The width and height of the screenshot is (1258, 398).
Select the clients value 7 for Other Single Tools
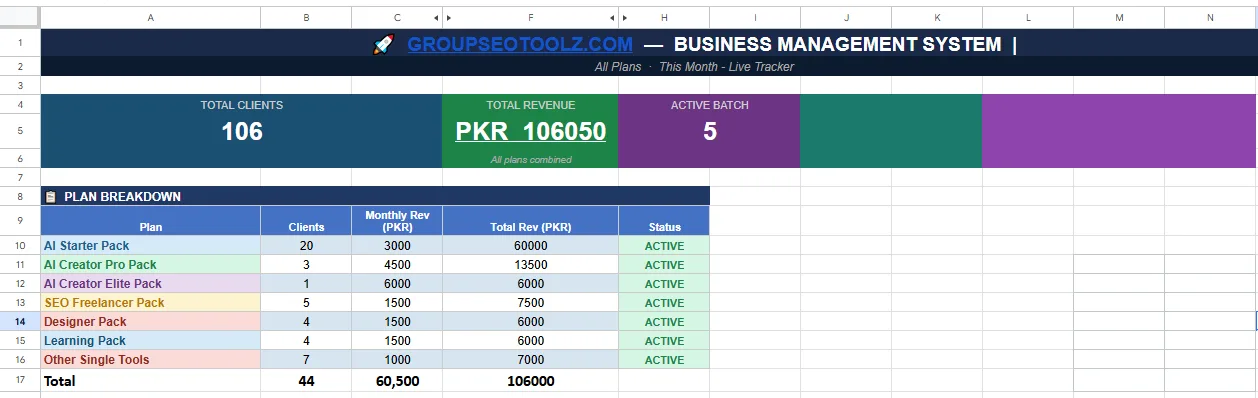(x=306, y=360)
